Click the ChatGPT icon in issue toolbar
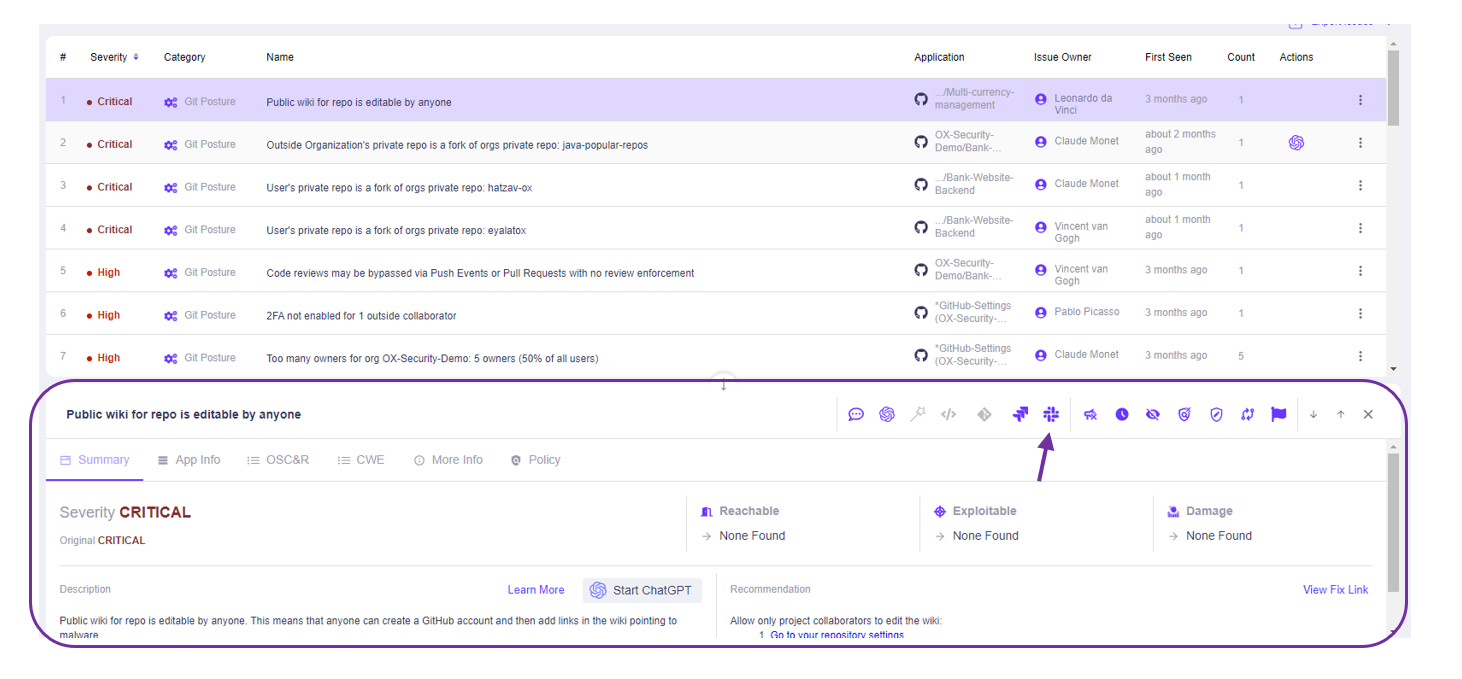This screenshot has width=1462, height=679. tap(886, 414)
